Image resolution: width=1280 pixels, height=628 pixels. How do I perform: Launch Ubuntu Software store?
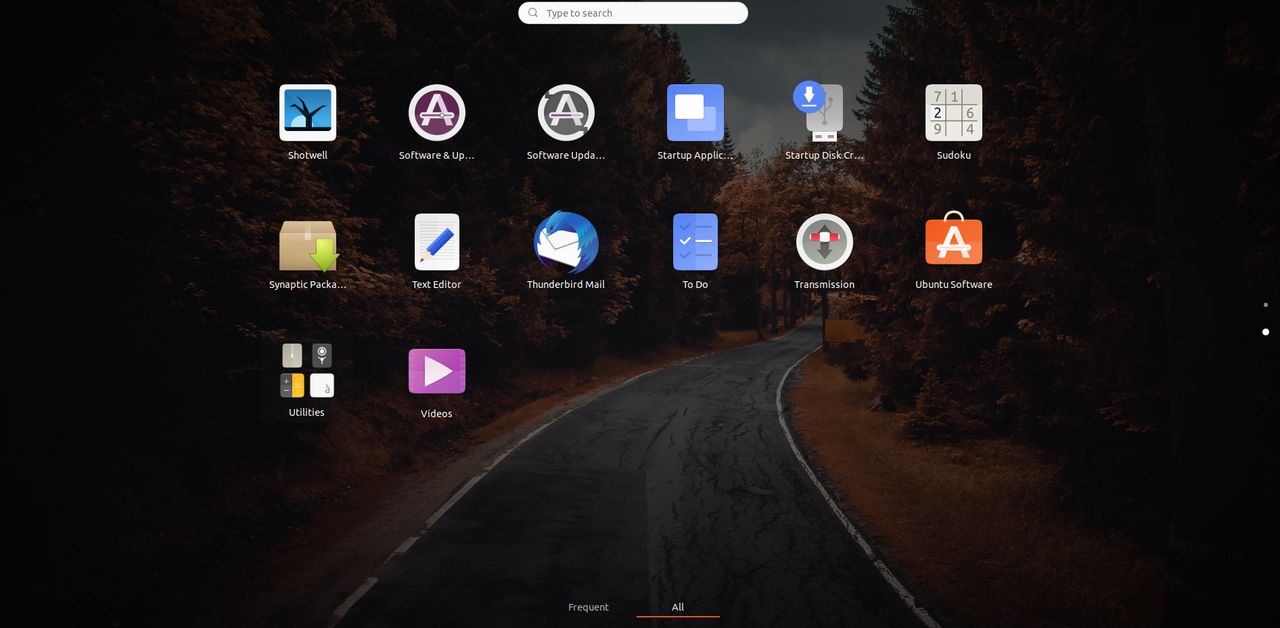click(954, 239)
